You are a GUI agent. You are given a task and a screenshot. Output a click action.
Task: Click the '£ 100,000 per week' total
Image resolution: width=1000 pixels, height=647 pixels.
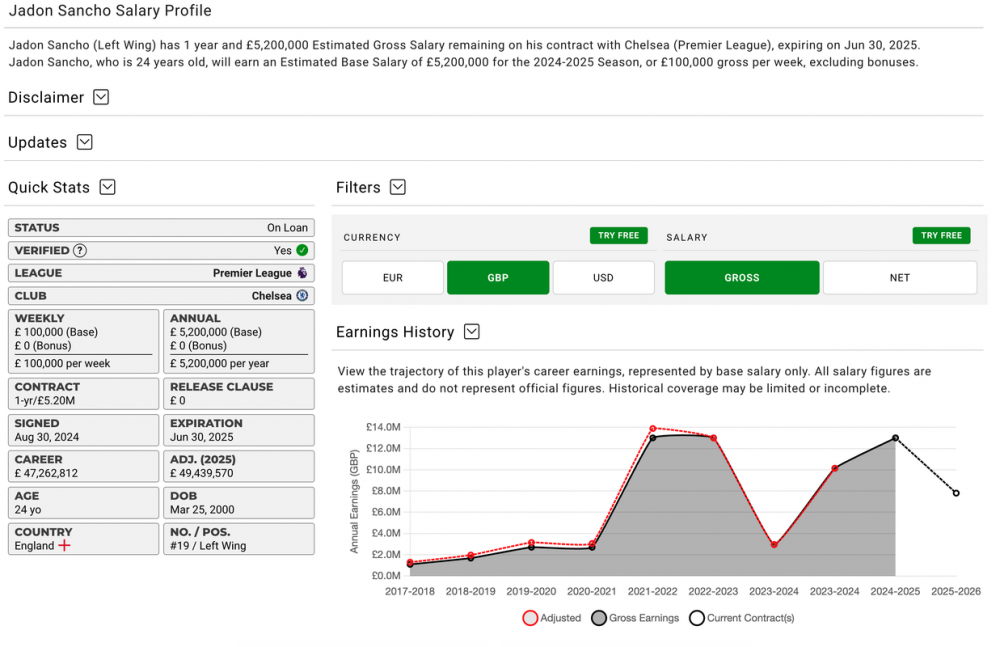(62, 364)
